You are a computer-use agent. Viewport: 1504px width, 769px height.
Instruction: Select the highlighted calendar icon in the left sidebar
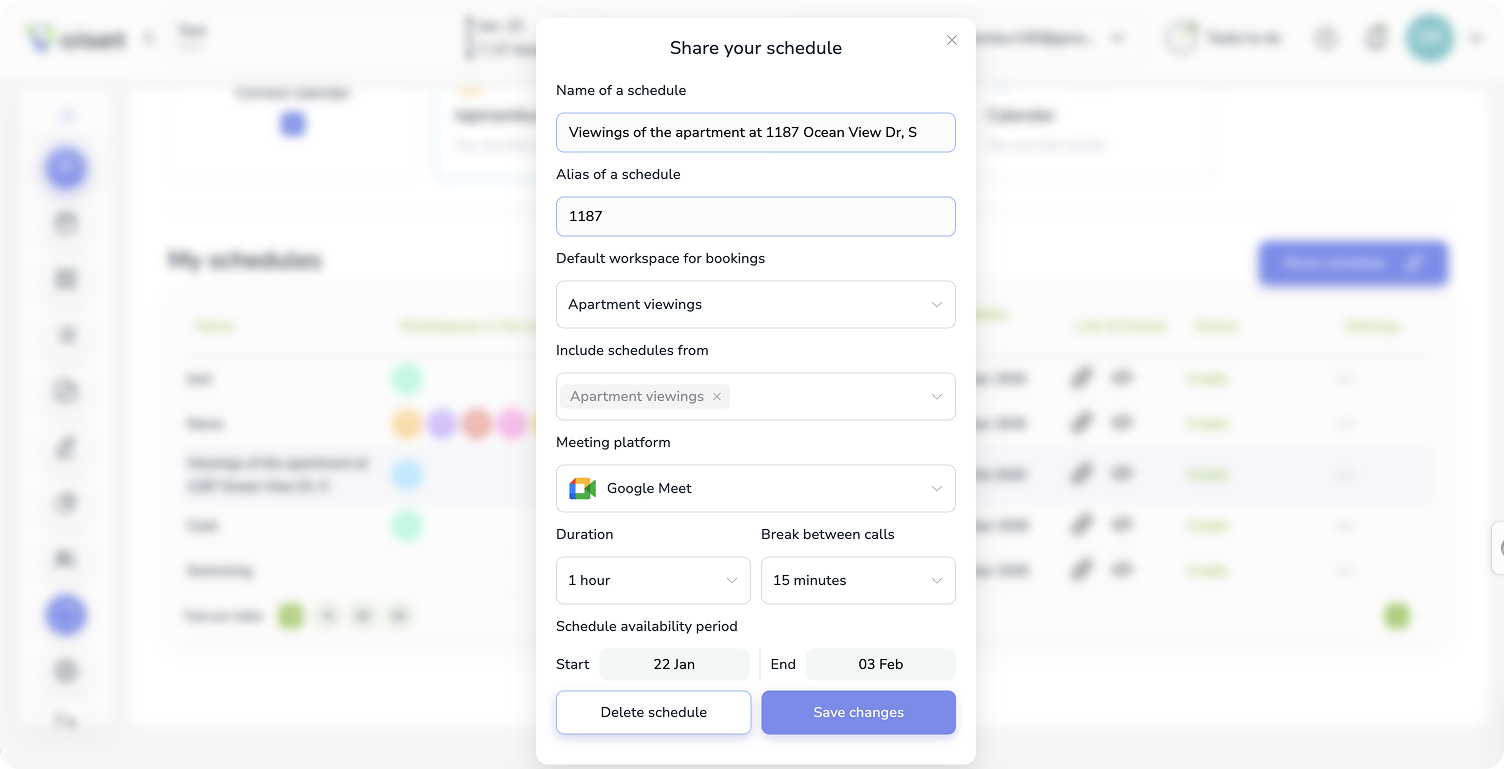click(66, 168)
